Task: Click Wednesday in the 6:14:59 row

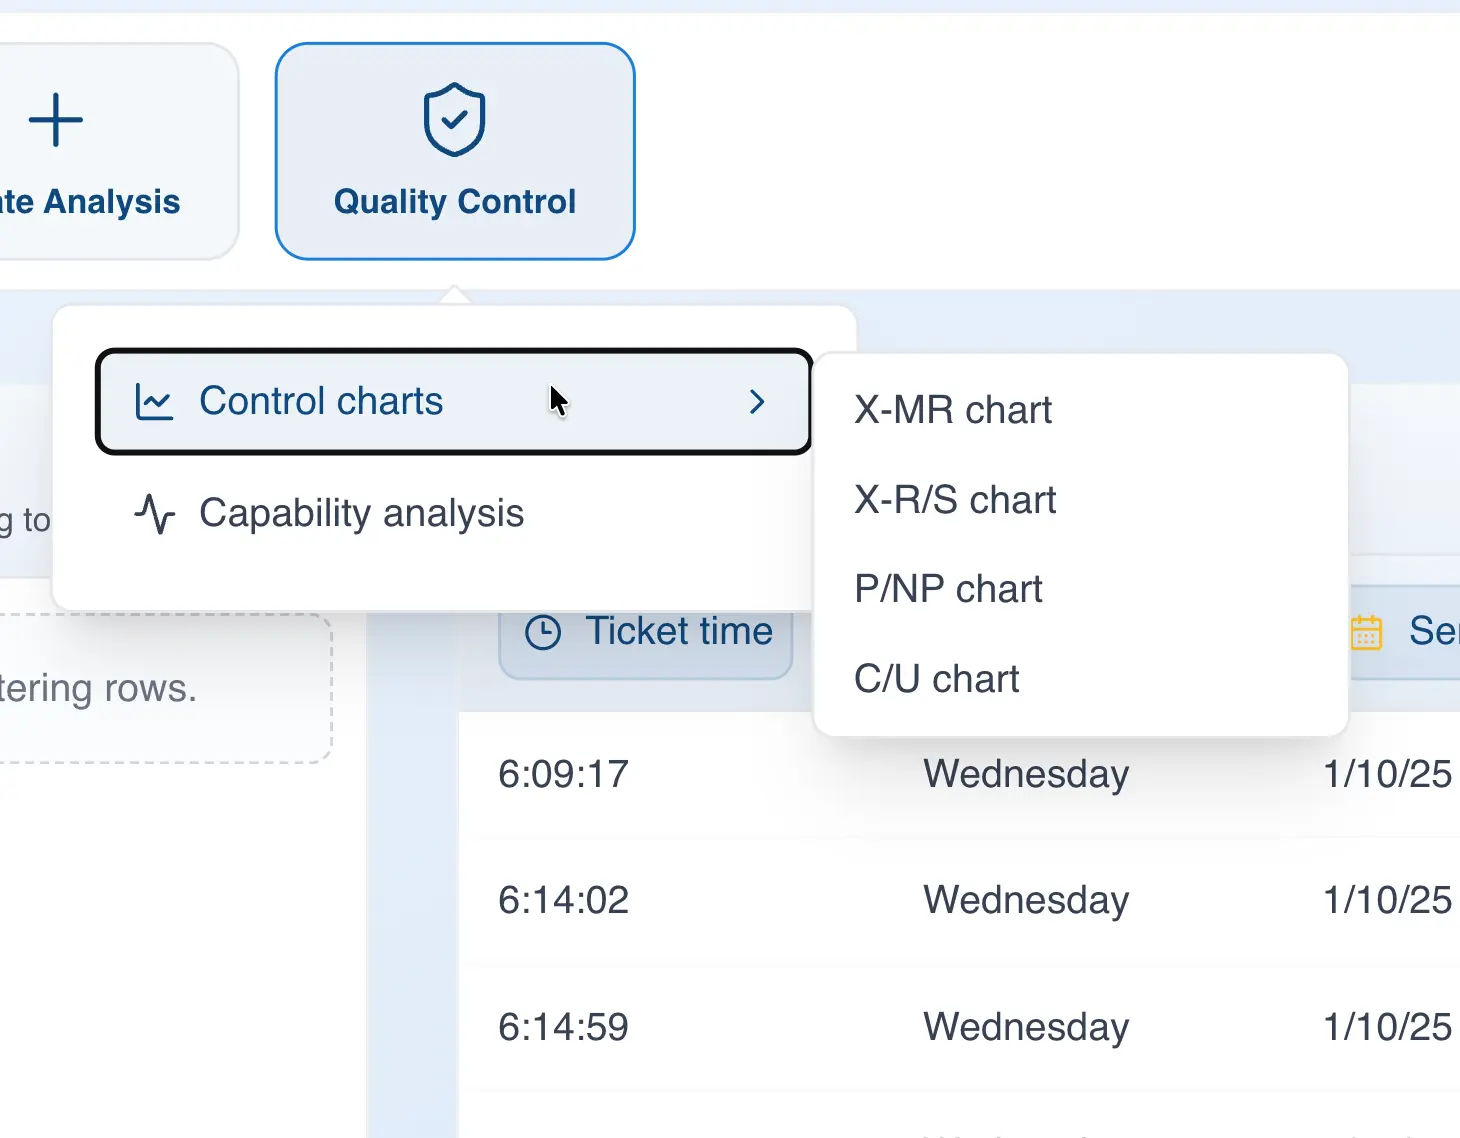Action: (1025, 1028)
